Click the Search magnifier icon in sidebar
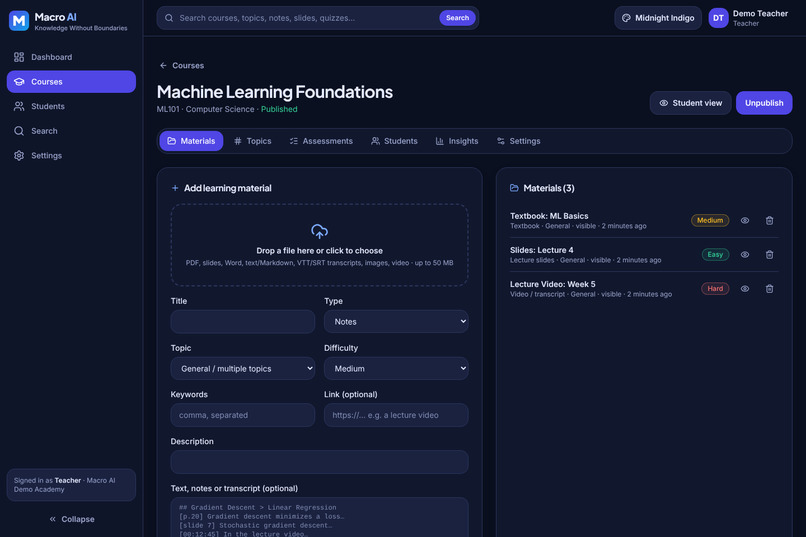This screenshot has height=537, width=806. (x=19, y=131)
